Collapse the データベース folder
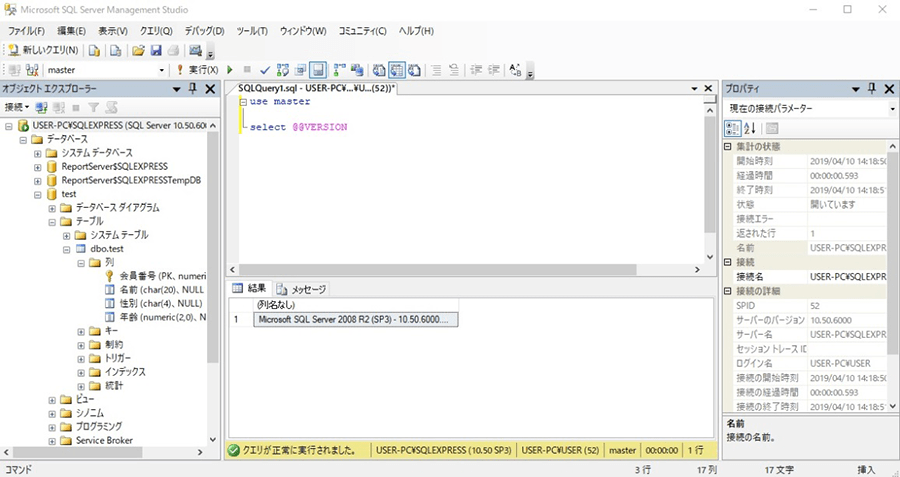Screen dimensions: 900x477 pos(22,139)
